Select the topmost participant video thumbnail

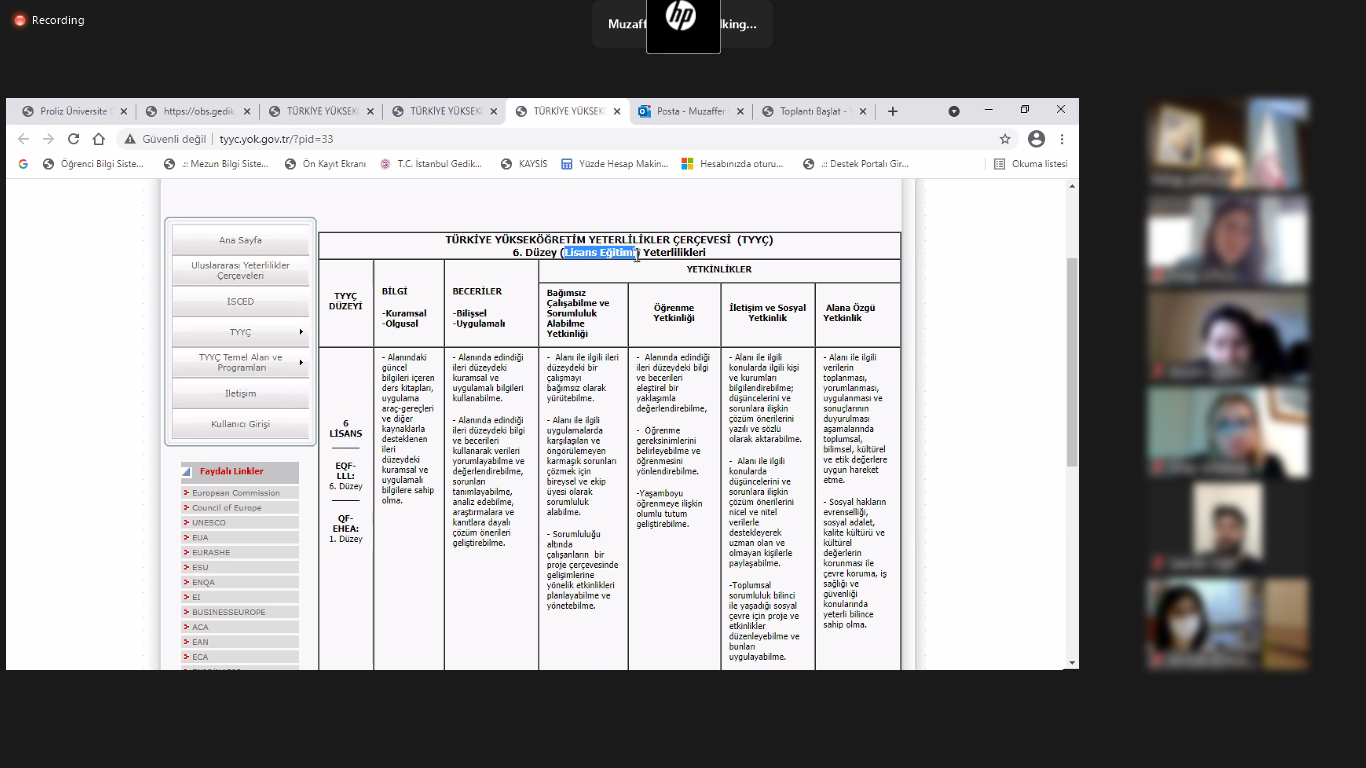(x=1228, y=143)
